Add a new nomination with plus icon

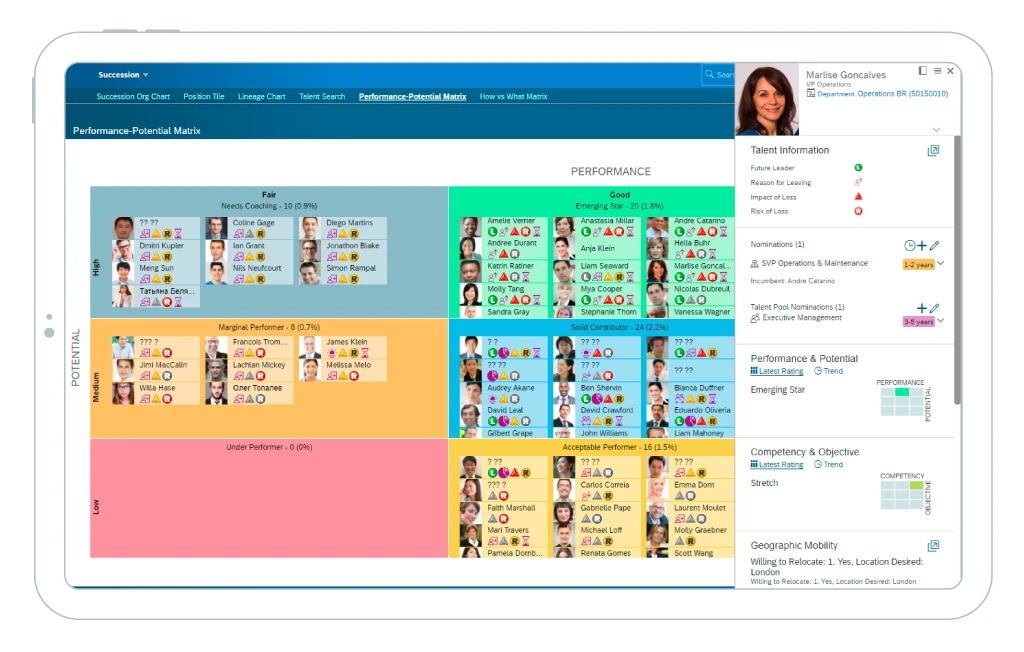point(921,246)
